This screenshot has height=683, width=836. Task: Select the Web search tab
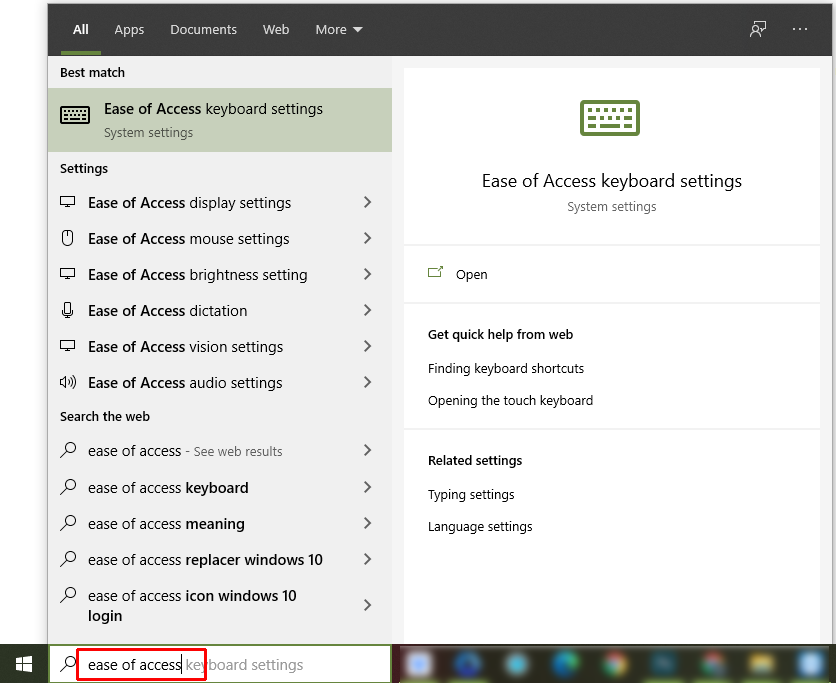[x=276, y=30]
